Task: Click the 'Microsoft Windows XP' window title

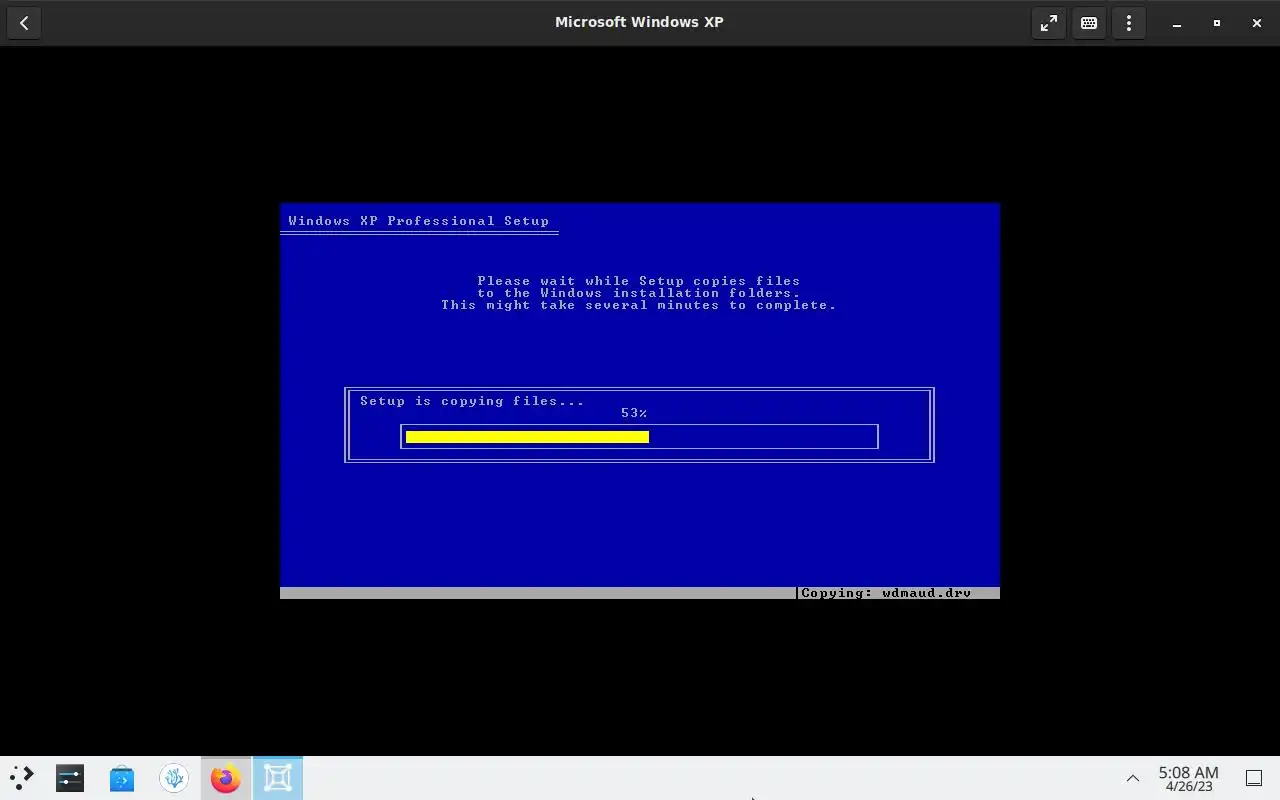Action: click(639, 22)
